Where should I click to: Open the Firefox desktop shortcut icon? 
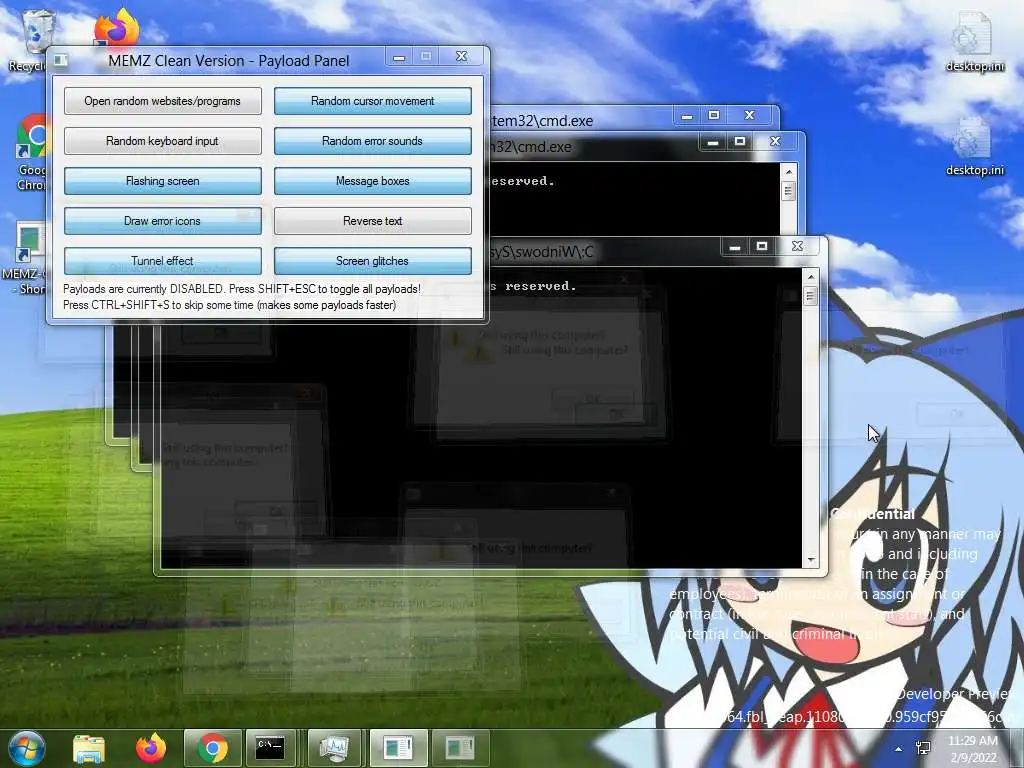coord(117,27)
